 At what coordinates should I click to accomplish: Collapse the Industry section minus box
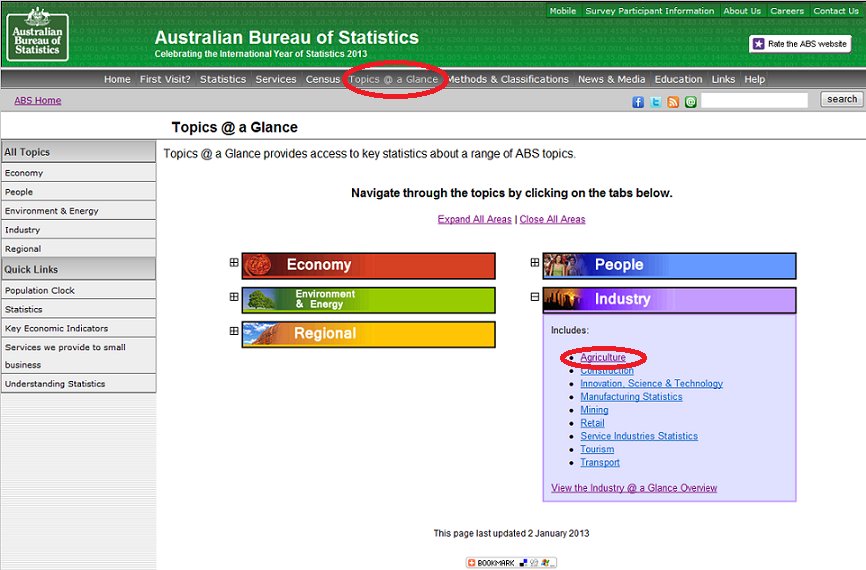(535, 297)
